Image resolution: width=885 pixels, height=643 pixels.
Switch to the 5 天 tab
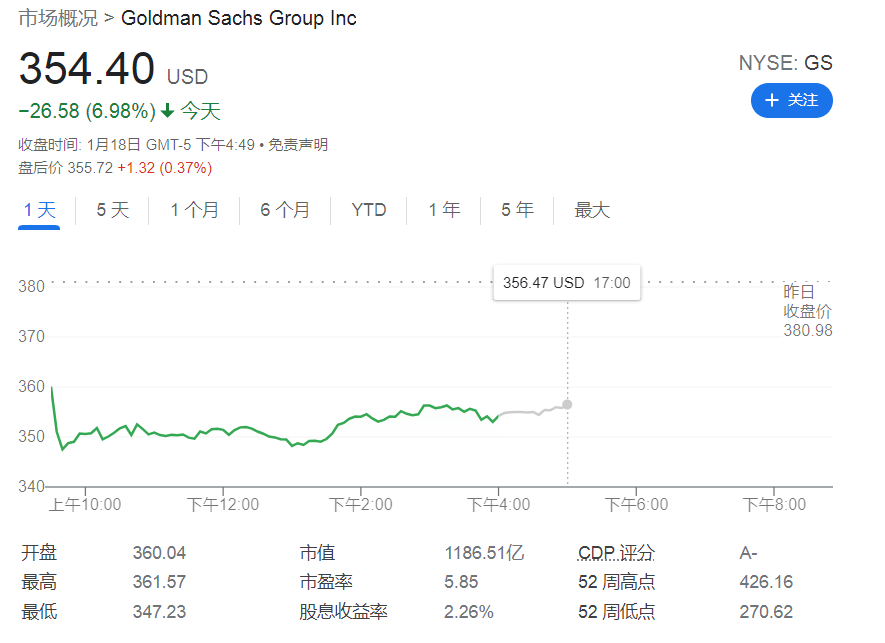click(112, 210)
